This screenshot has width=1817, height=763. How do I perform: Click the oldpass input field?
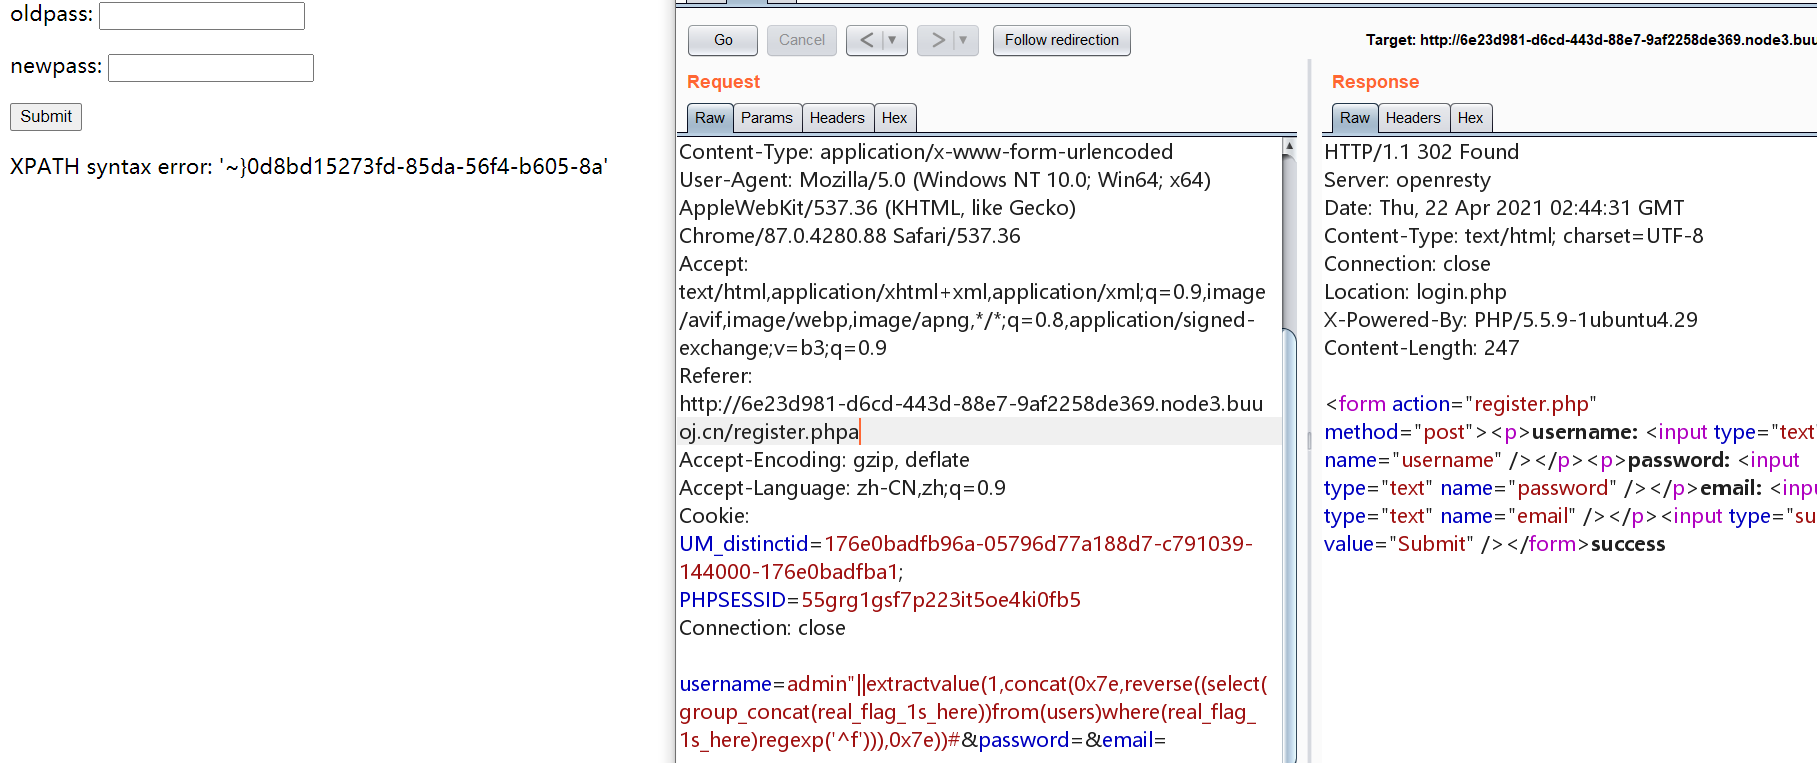[x=202, y=16]
